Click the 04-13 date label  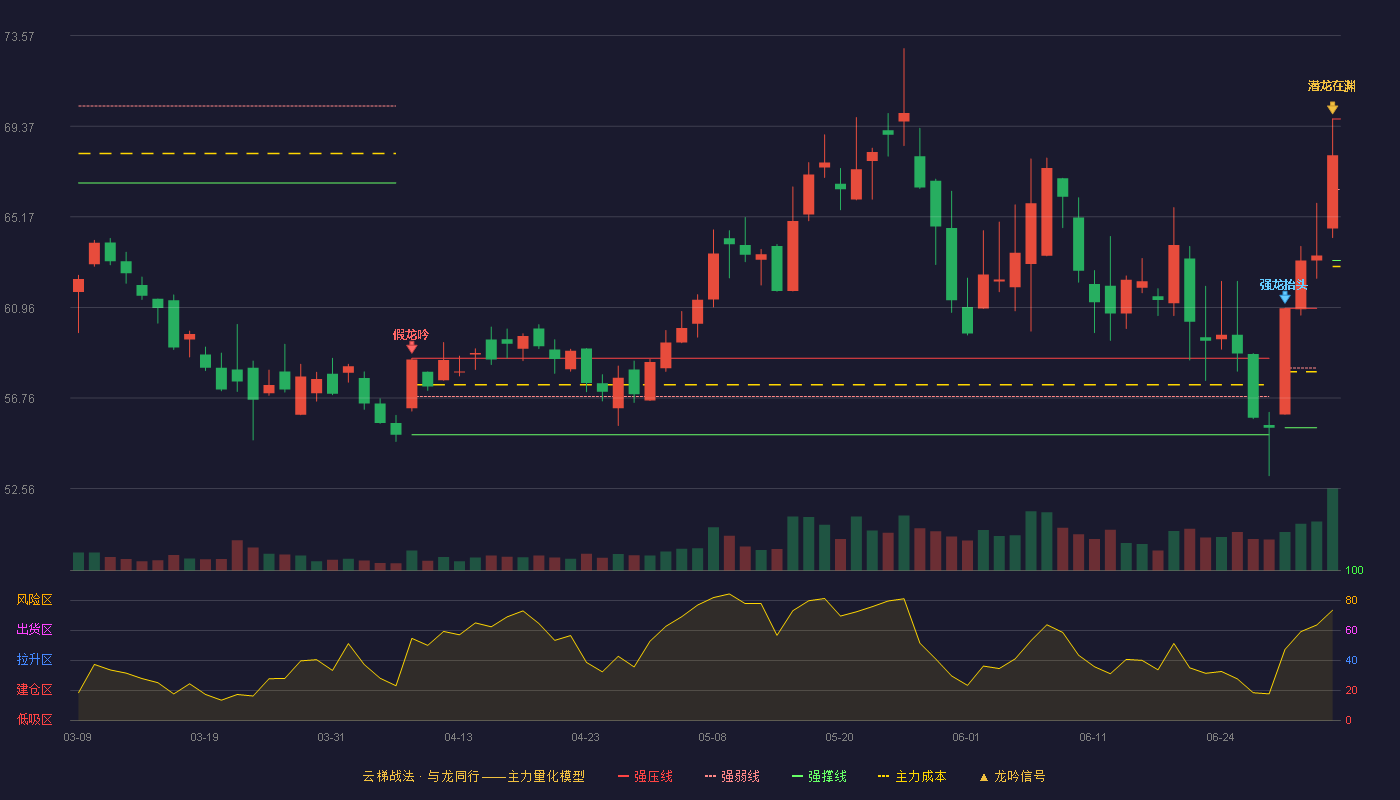tap(458, 737)
